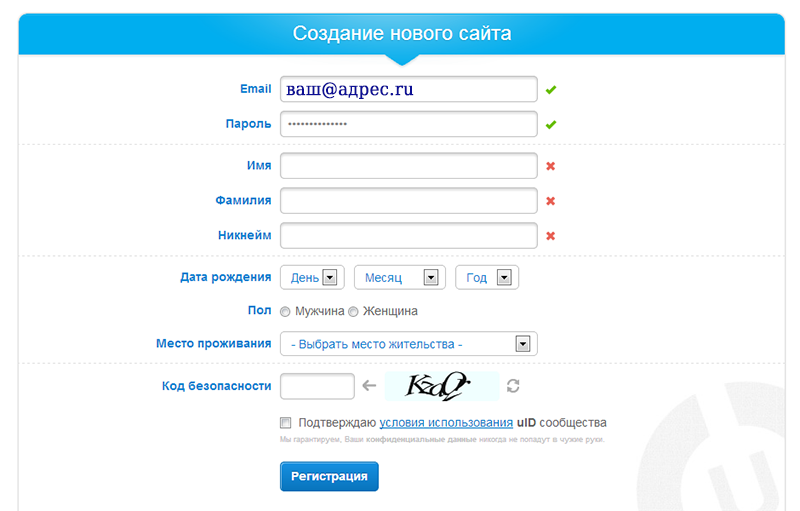Focus the Email input field

pos(409,89)
